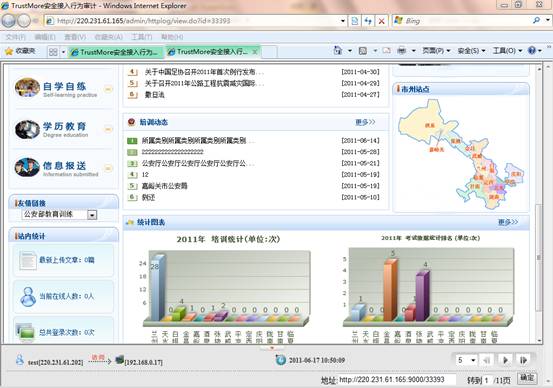Click the refresh icon beside address bar
The width and height of the screenshot is (553, 388).
(x=368, y=21)
